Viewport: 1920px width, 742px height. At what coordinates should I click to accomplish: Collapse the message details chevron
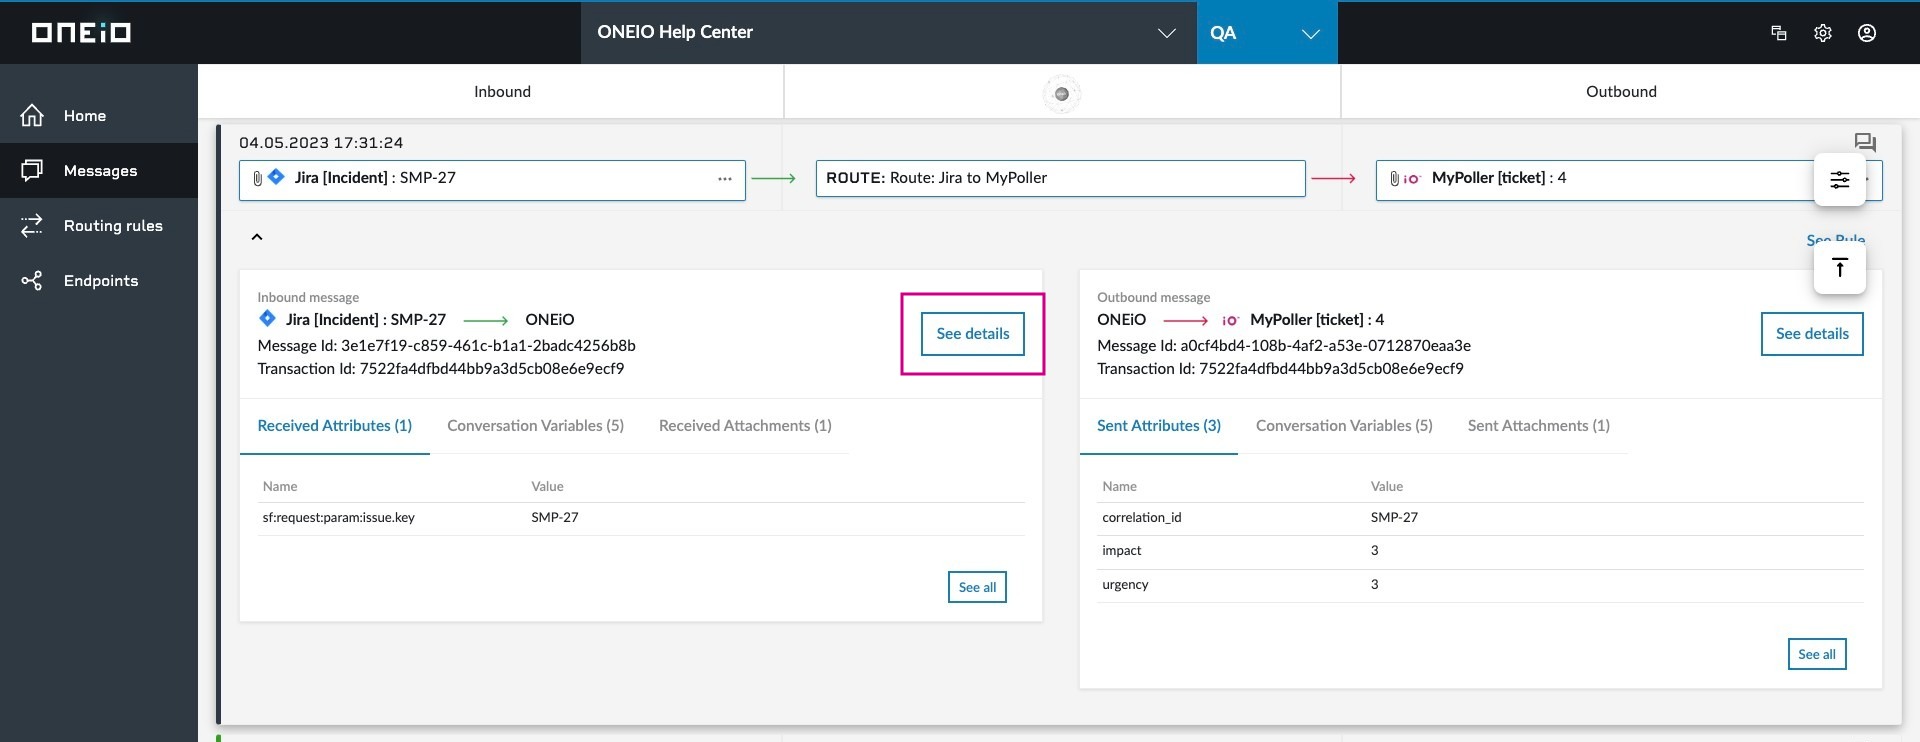[x=257, y=237]
